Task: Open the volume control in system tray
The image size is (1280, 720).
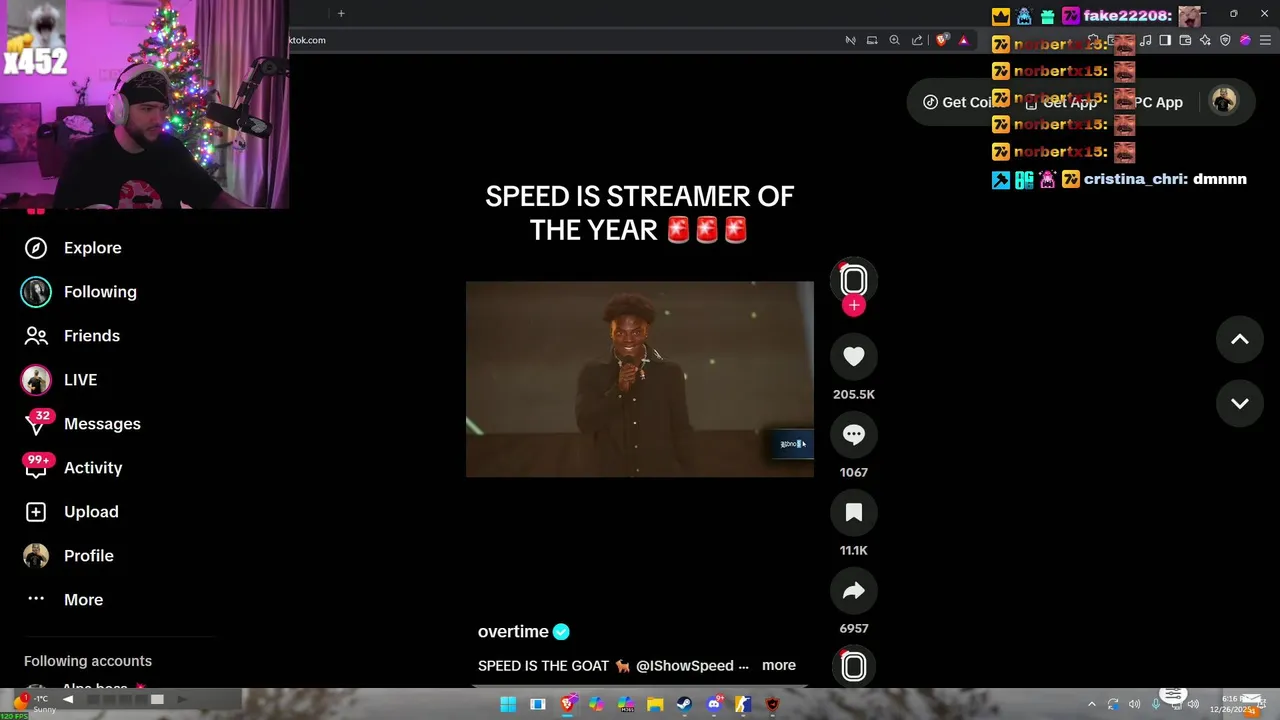Action: click(1193, 704)
